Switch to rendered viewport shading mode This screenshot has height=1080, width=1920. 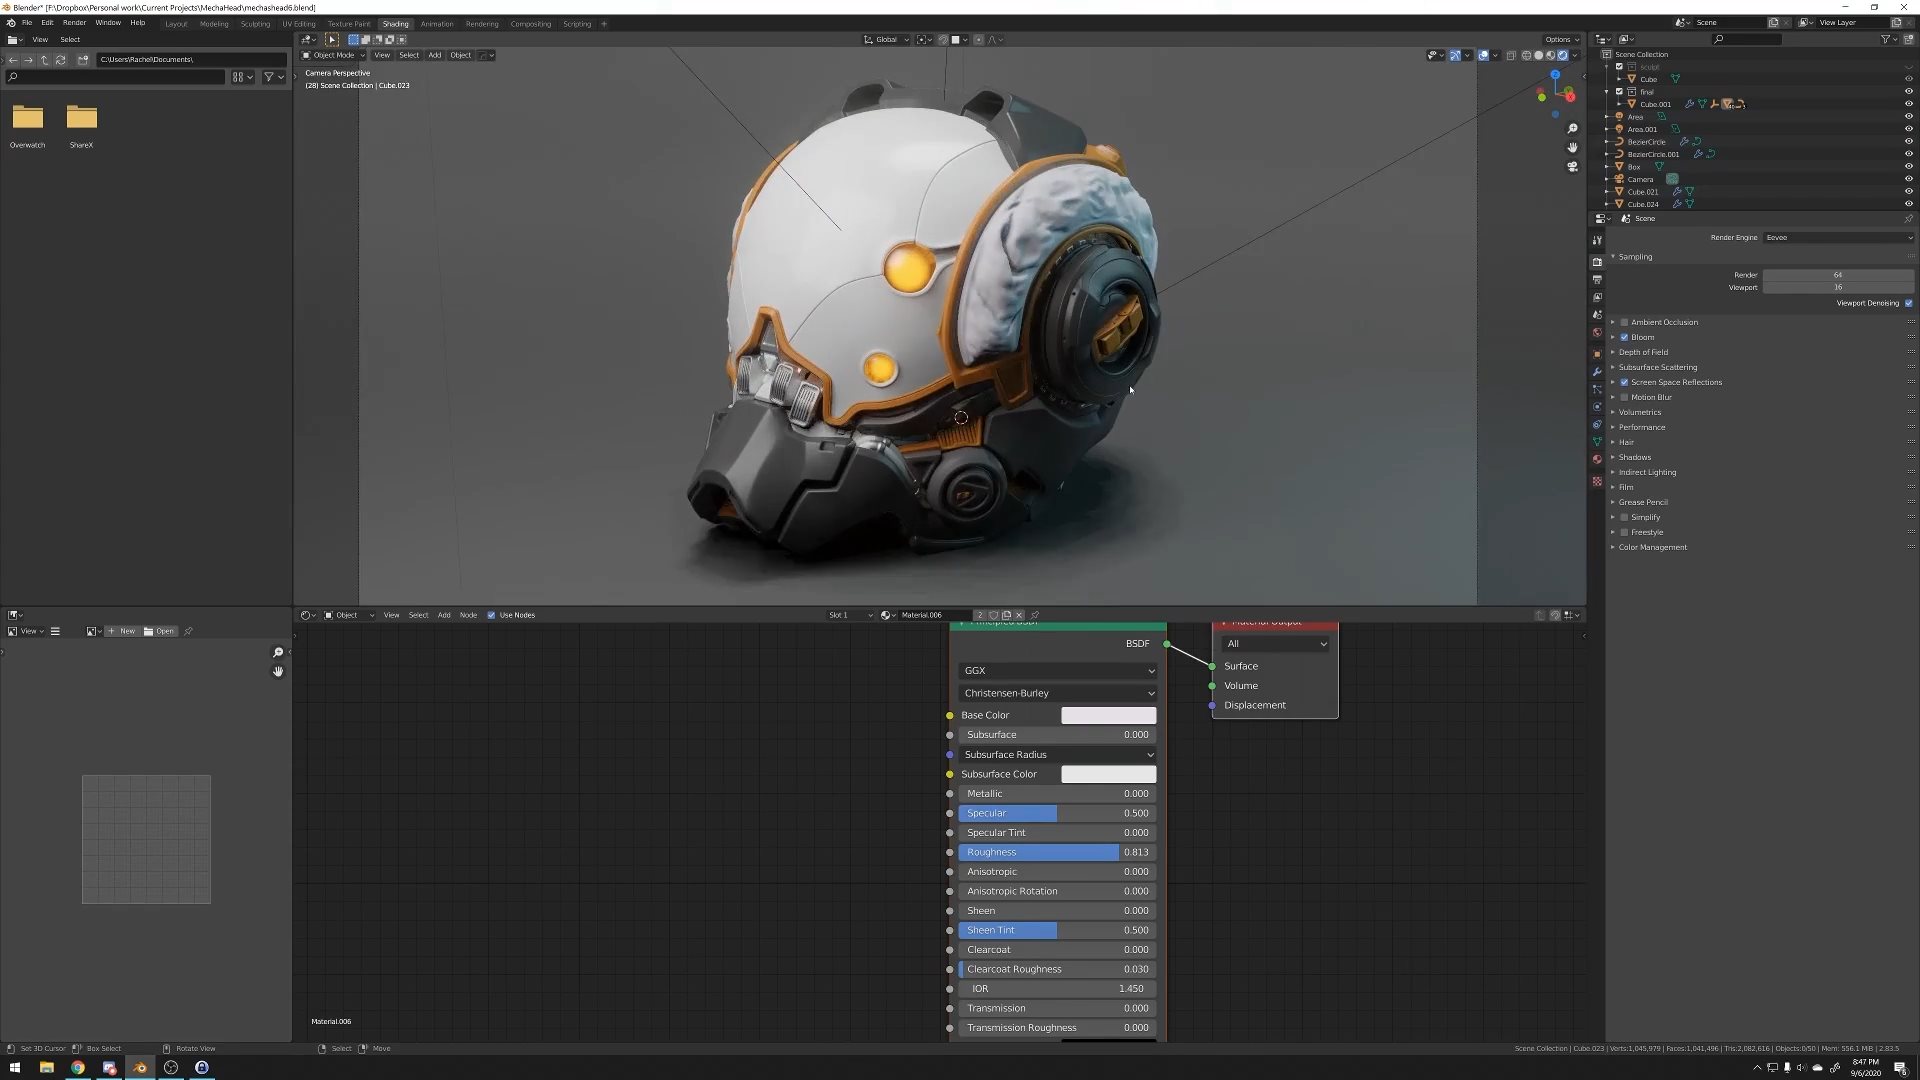1563,55
